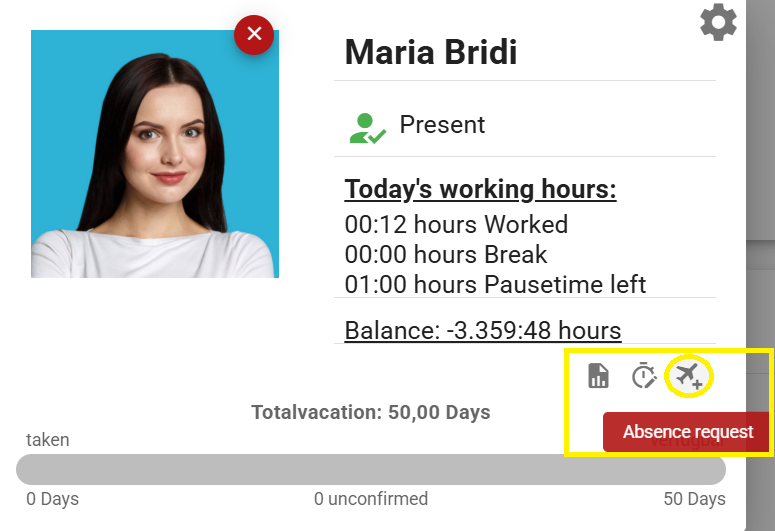
Task: Click the 0 Days taken label
Action: coord(52,499)
